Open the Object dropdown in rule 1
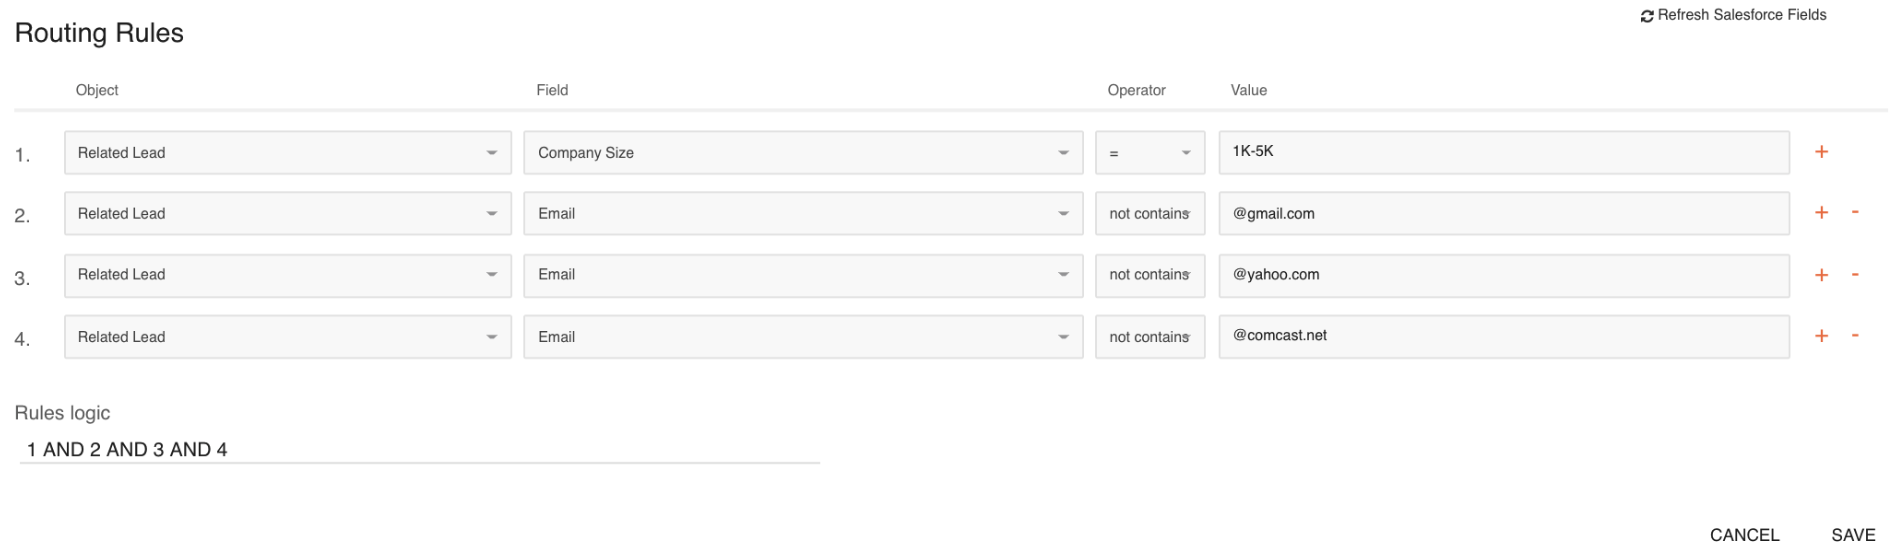1901x558 pixels. [x=287, y=153]
